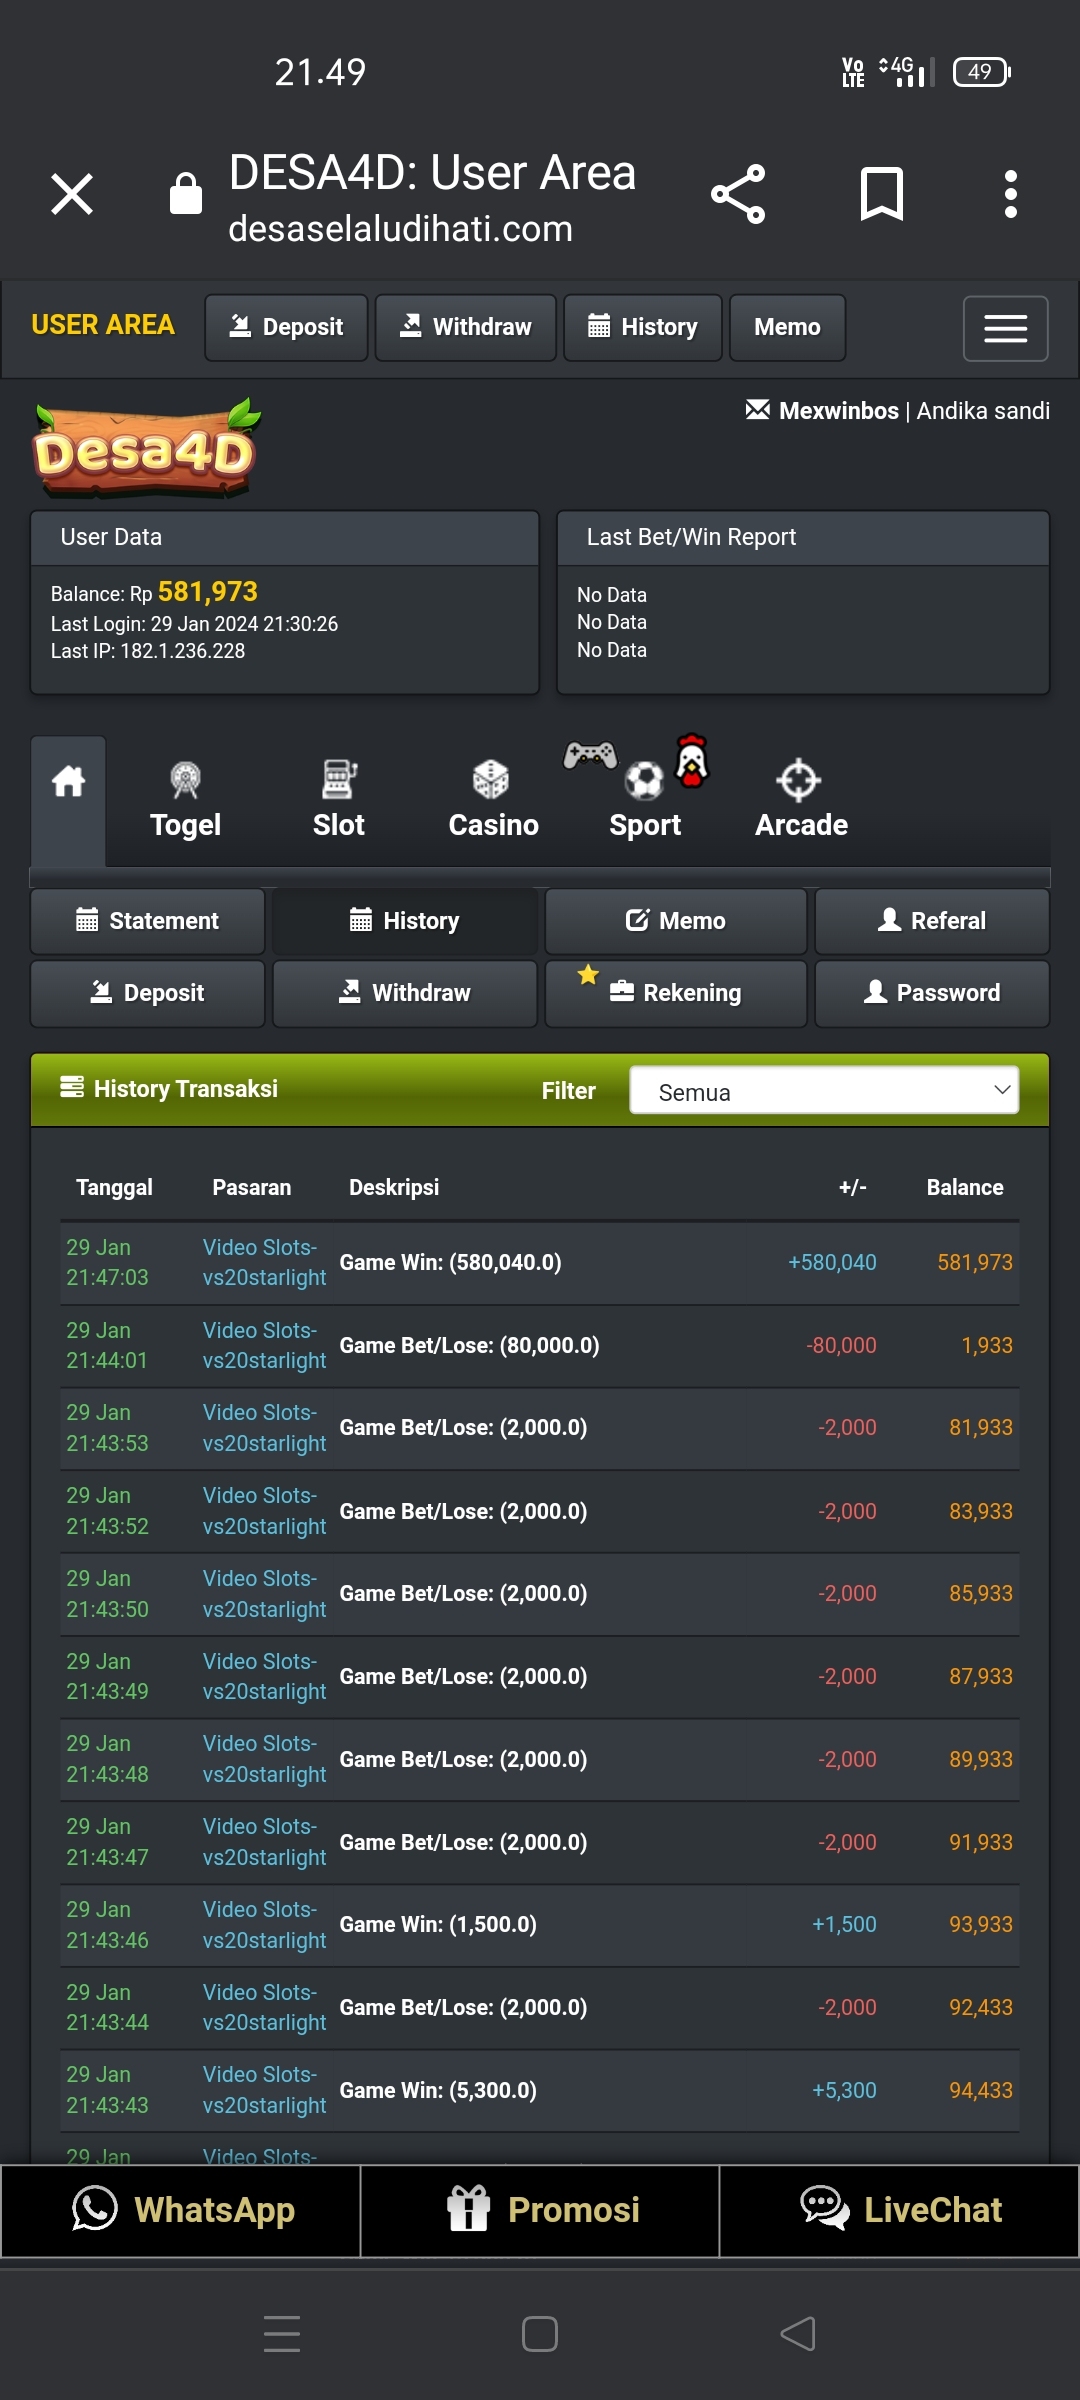The image size is (1080, 2400).
Task: Click Withdraw in the top bar
Action: pyautogui.click(x=465, y=328)
